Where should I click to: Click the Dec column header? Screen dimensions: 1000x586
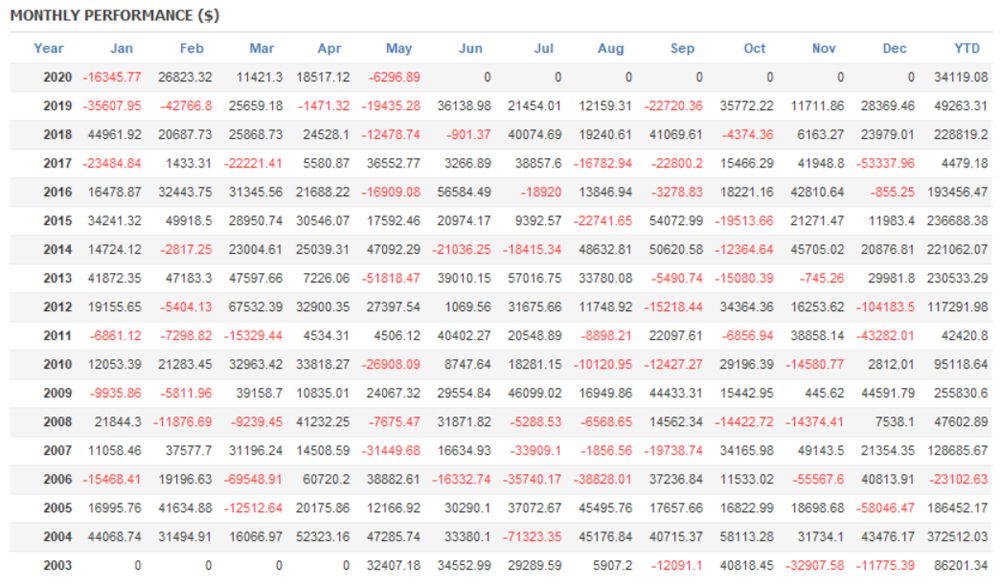(x=895, y=48)
